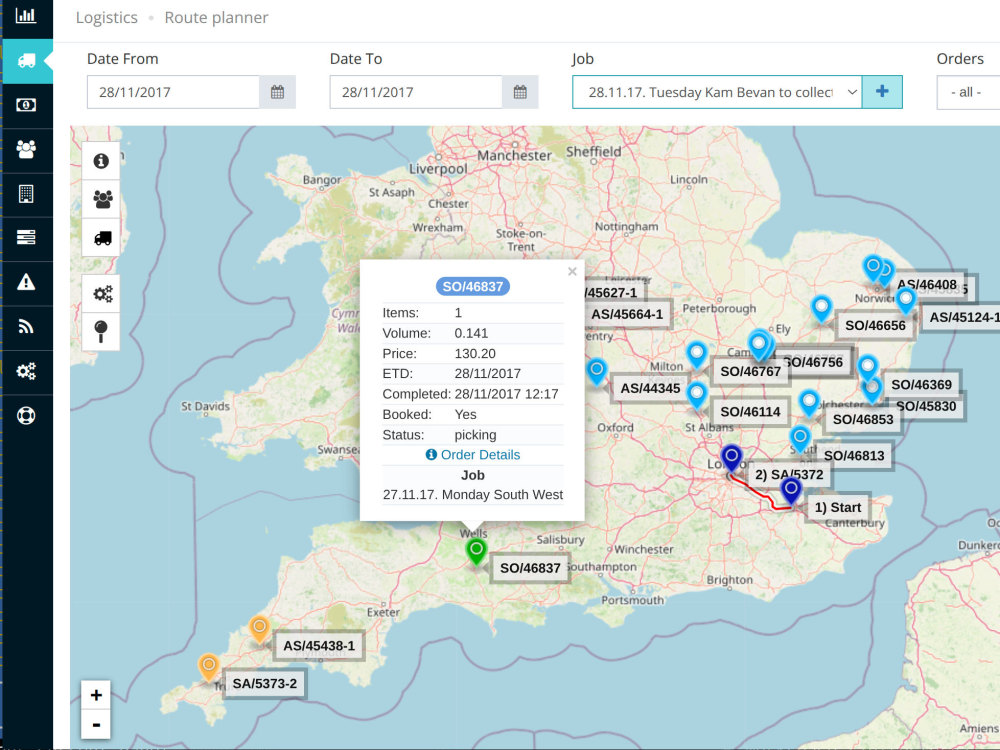The image size is (1000, 750).
Task: Click the SO/46837 map label
Action: point(530,568)
